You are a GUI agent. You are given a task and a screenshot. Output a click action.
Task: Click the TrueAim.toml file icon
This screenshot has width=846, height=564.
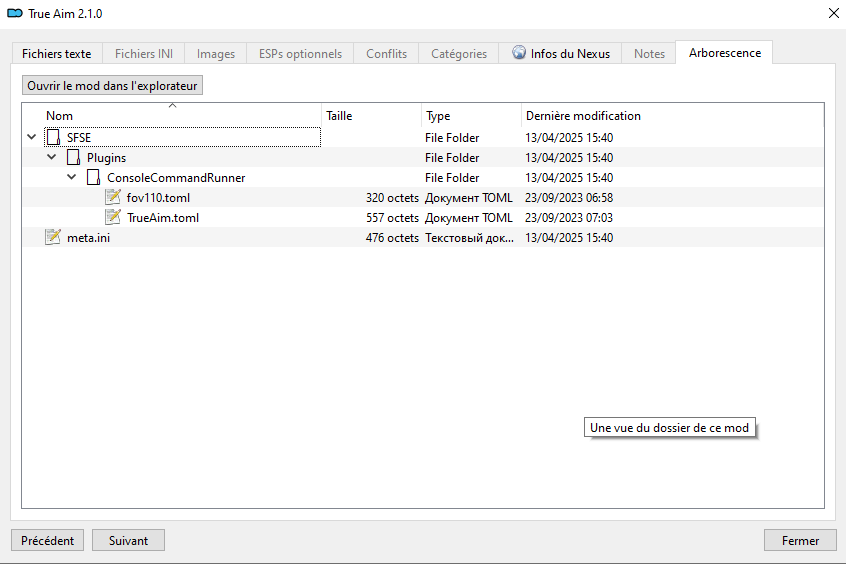(113, 217)
